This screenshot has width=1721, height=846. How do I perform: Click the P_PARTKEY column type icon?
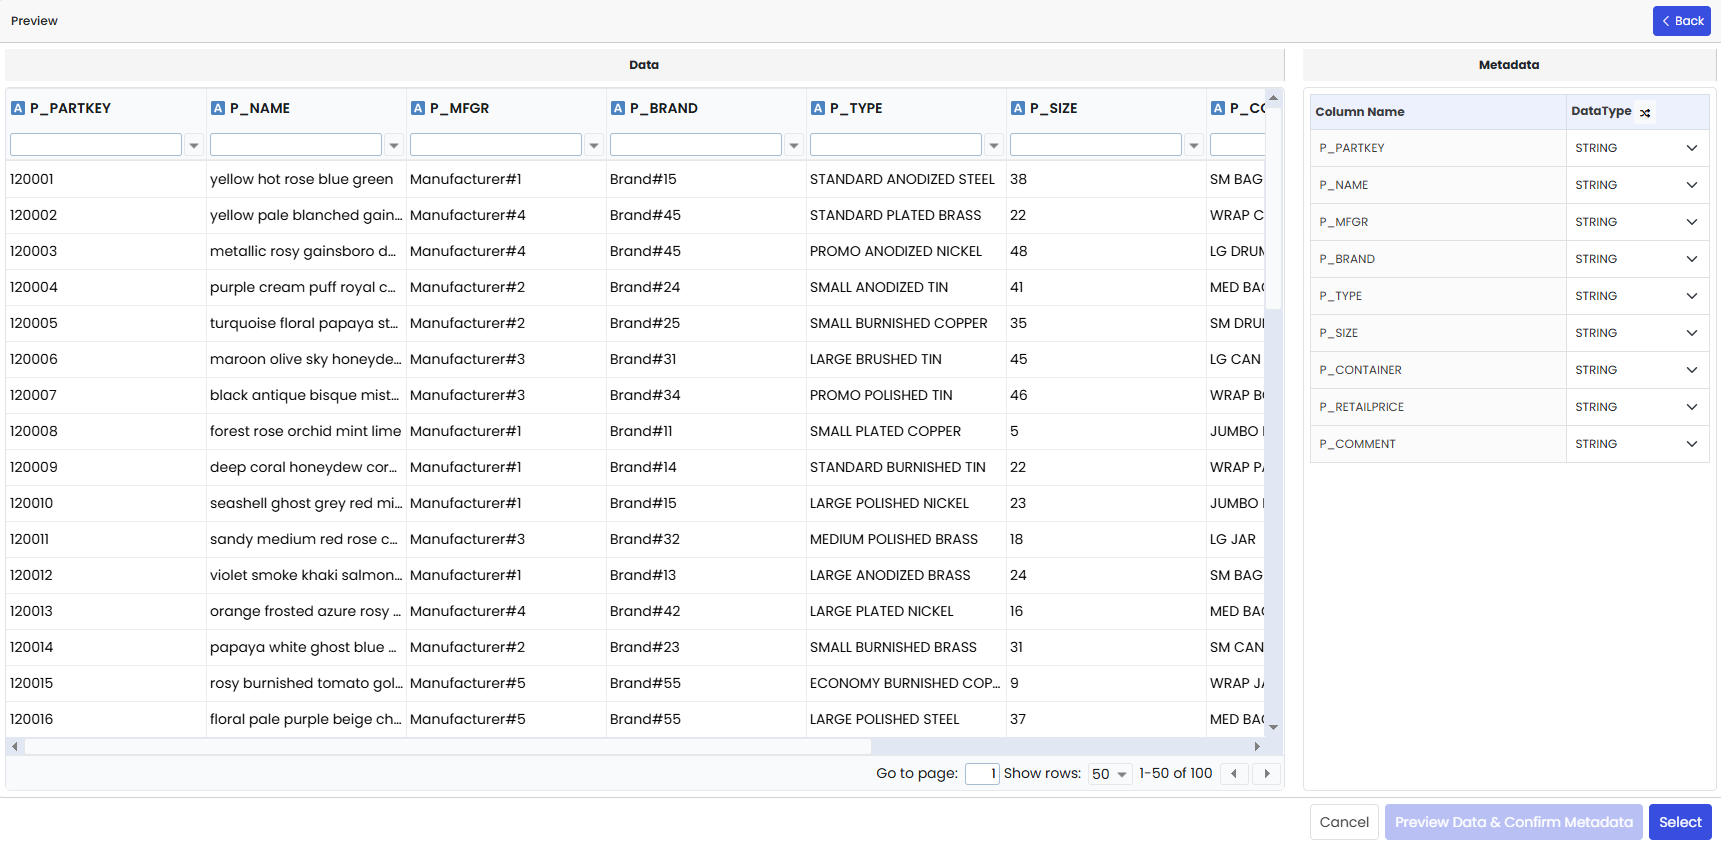(18, 108)
